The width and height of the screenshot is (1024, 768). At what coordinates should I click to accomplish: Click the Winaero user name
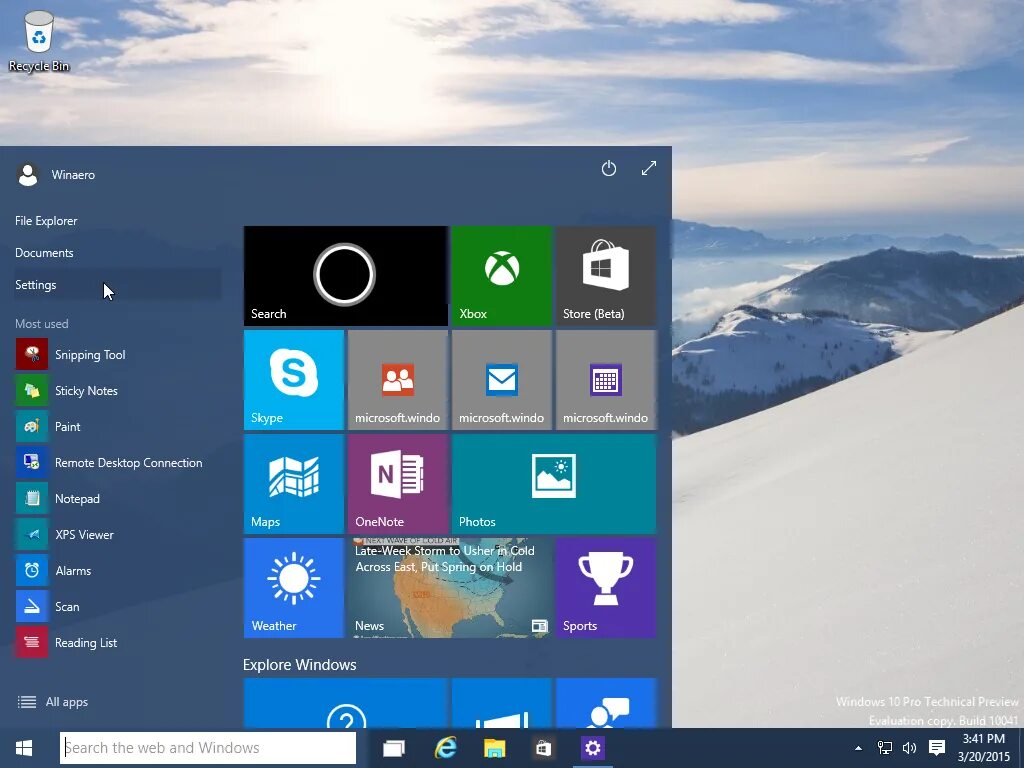point(73,175)
